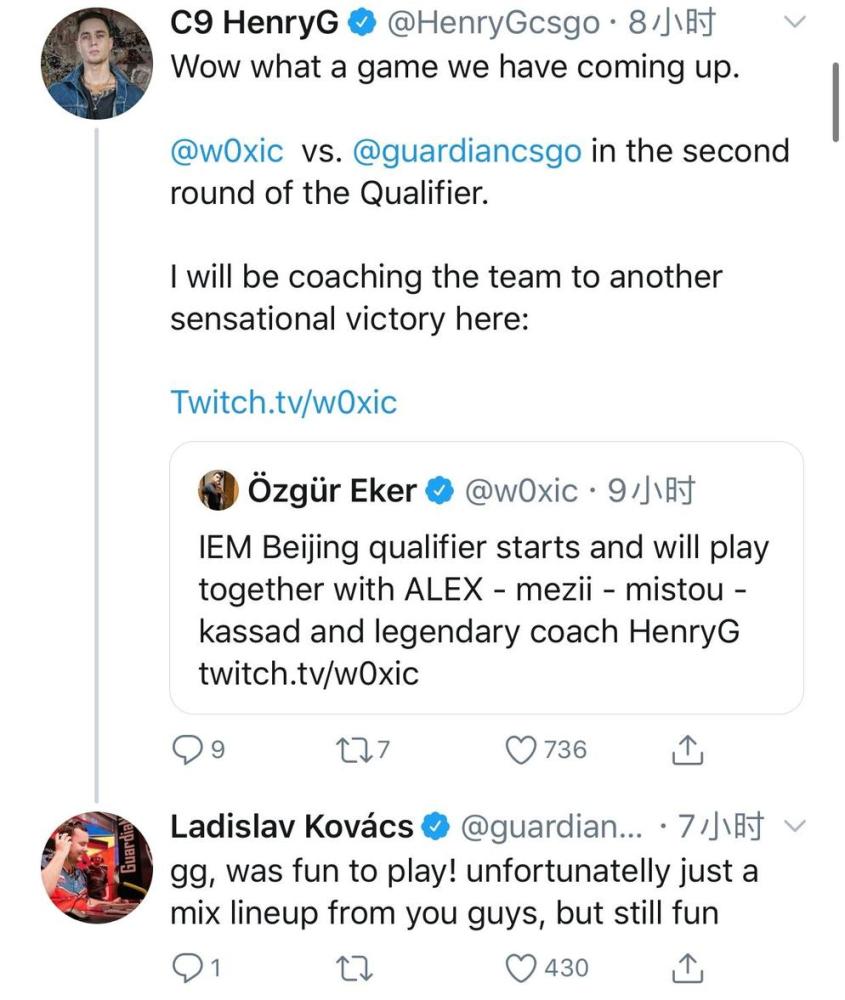Open dropdown arrow on HenryG's tweet

[x=796, y=23]
